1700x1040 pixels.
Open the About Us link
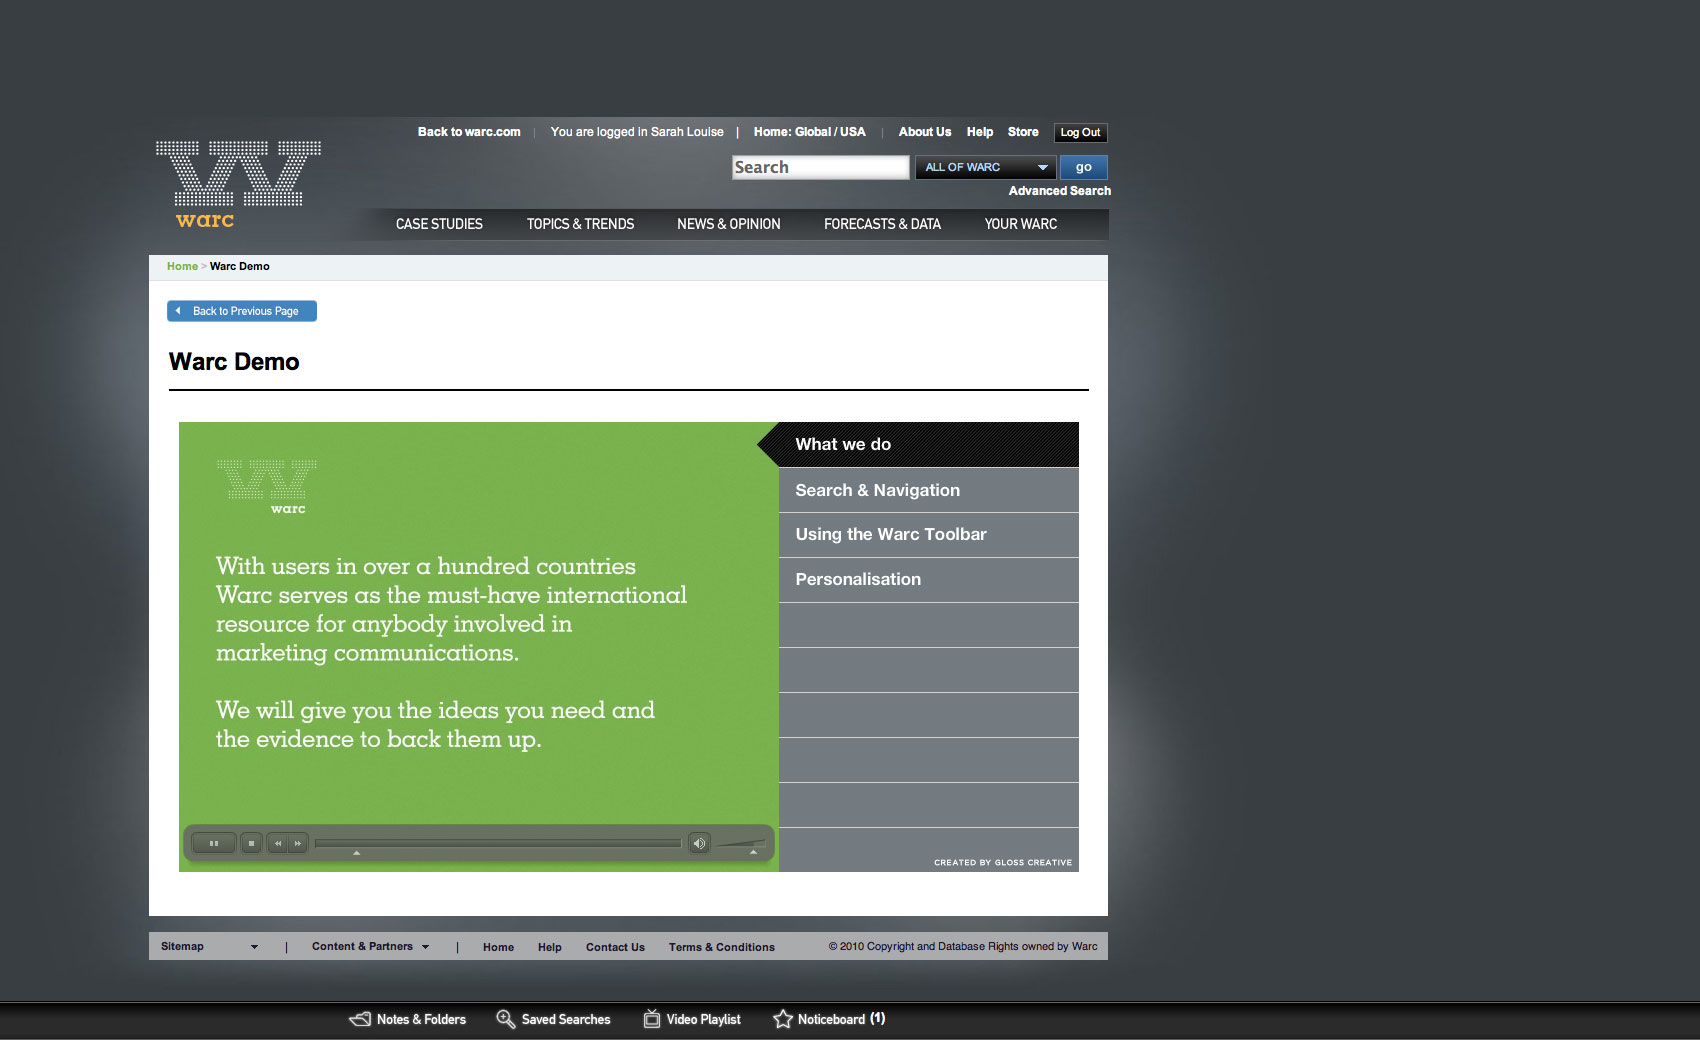point(925,132)
